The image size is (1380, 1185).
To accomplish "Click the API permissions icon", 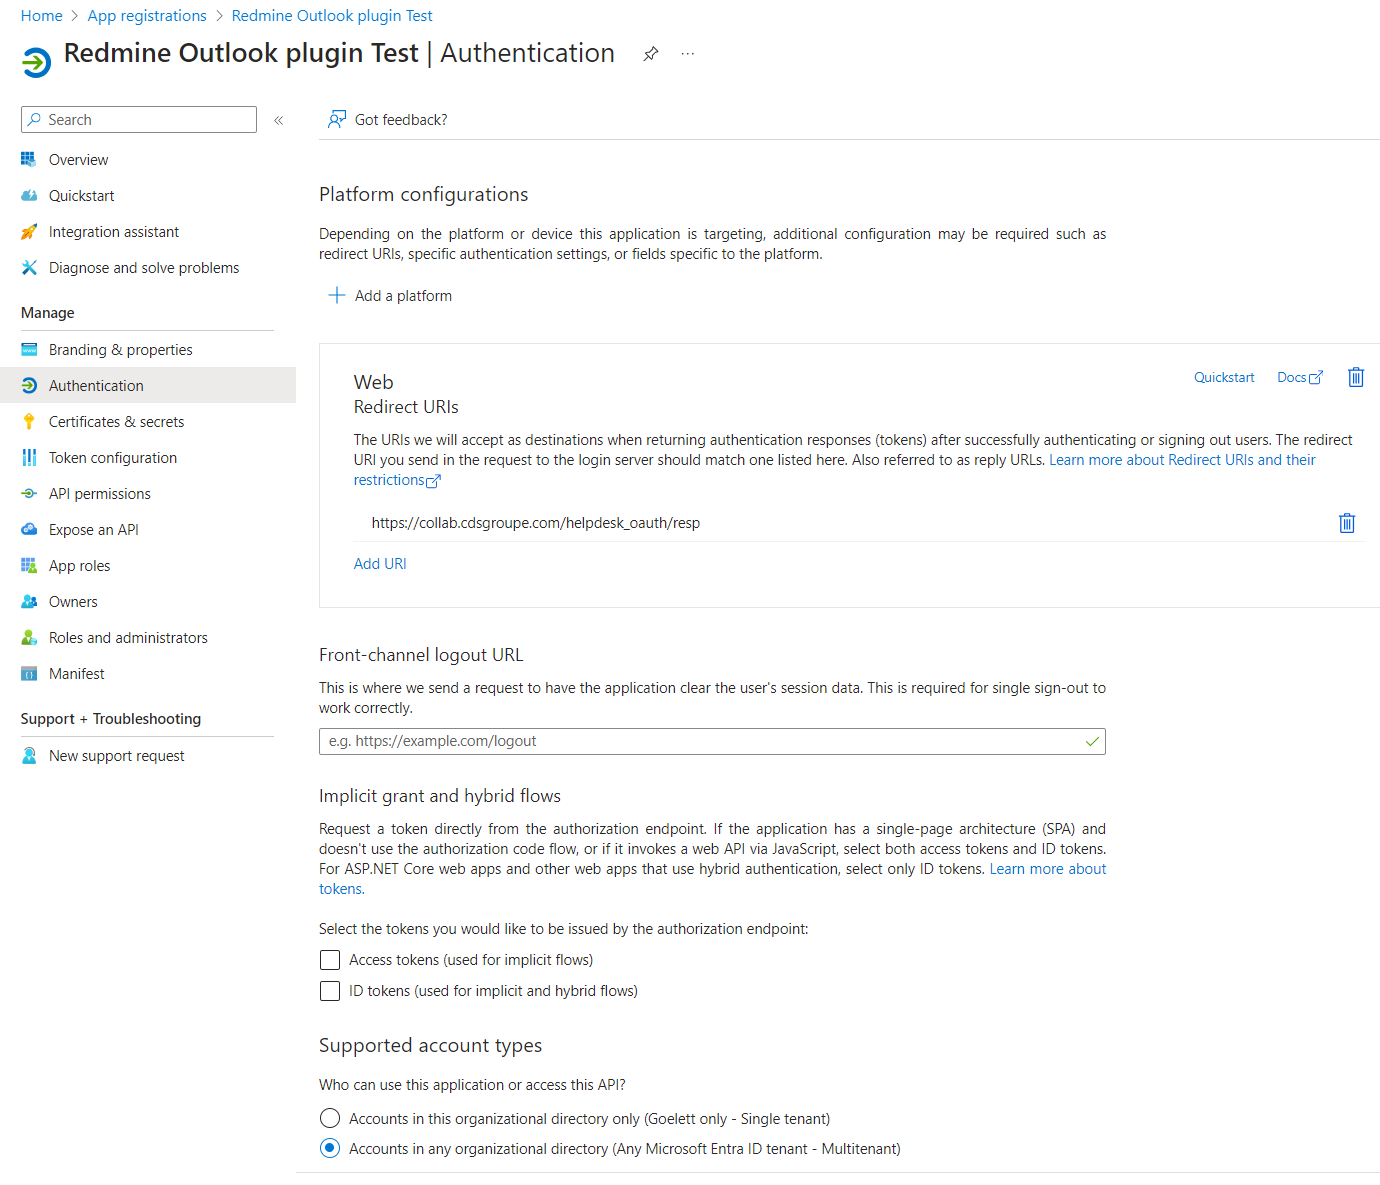I will click(x=29, y=494).
